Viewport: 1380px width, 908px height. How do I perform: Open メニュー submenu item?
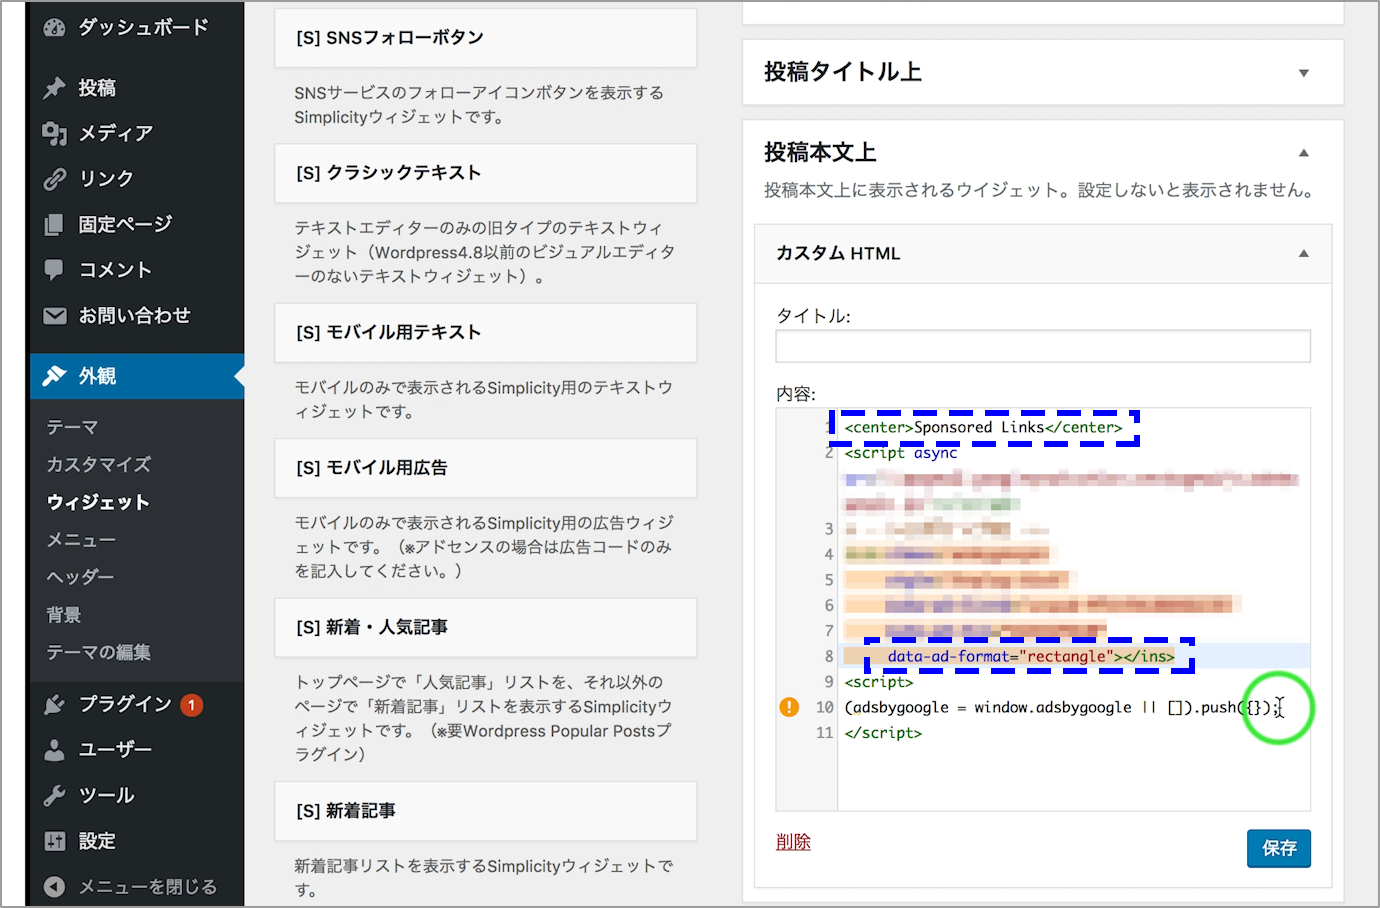pos(81,540)
